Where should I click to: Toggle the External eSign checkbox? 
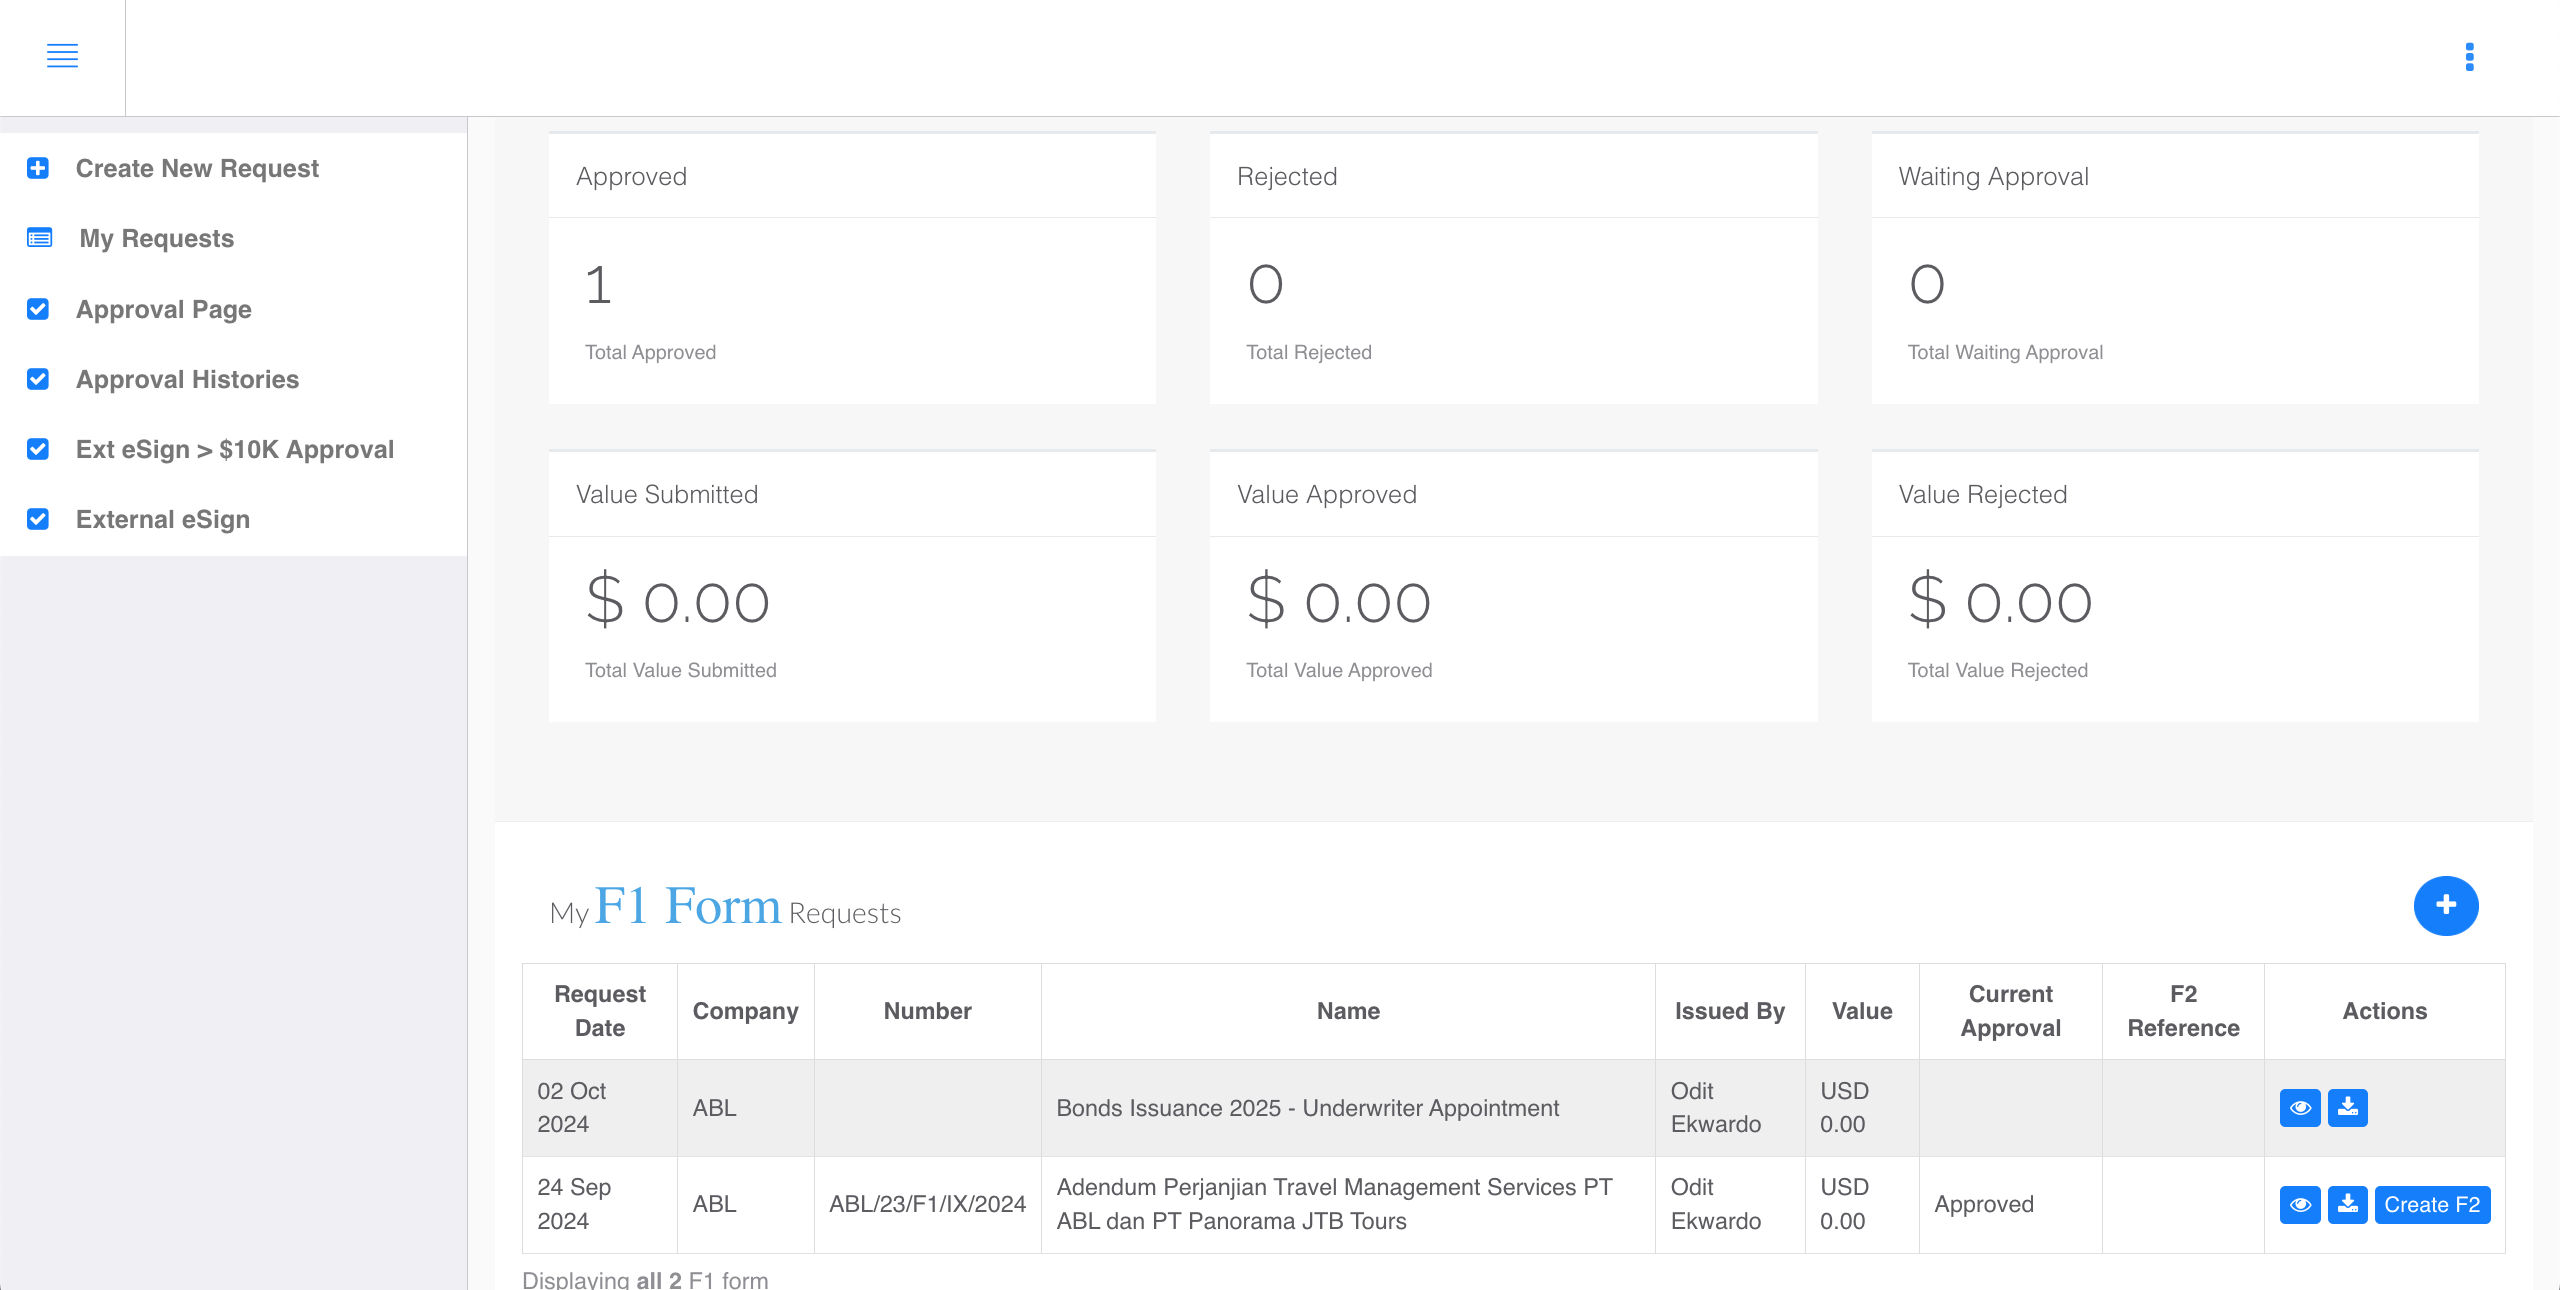point(38,519)
